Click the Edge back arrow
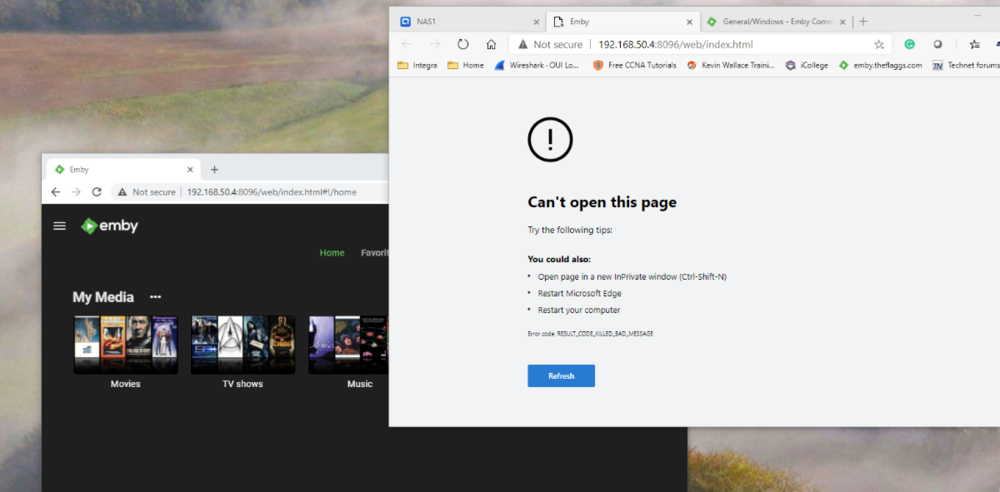The width and height of the screenshot is (1000, 492). (406, 44)
